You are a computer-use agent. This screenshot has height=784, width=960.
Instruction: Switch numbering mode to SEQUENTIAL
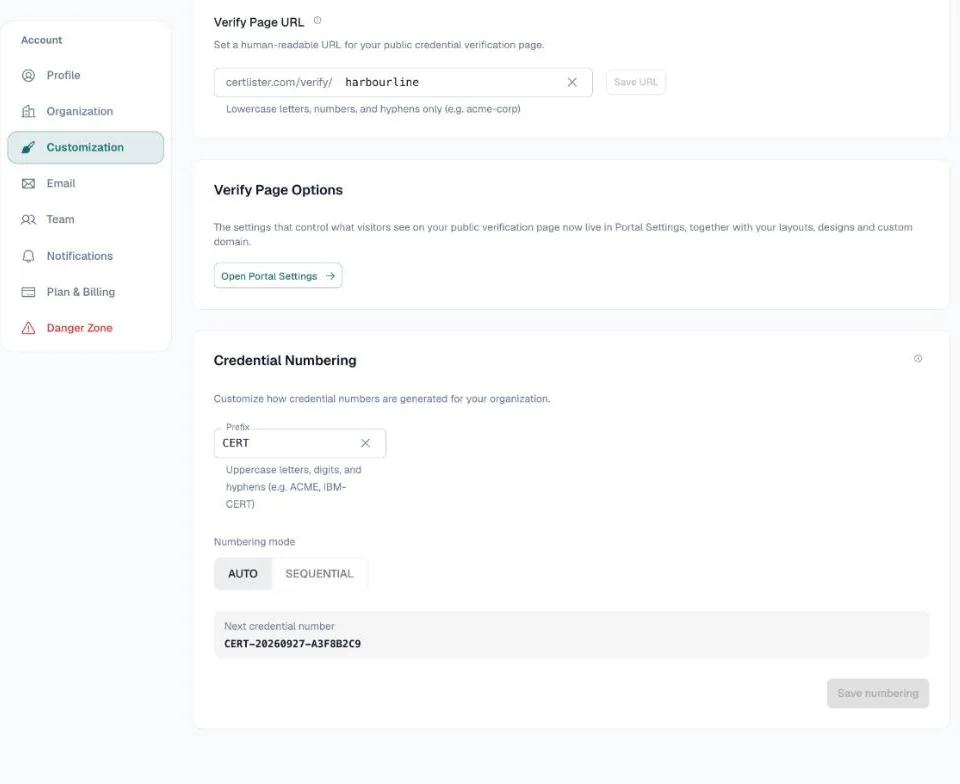coord(319,573)
